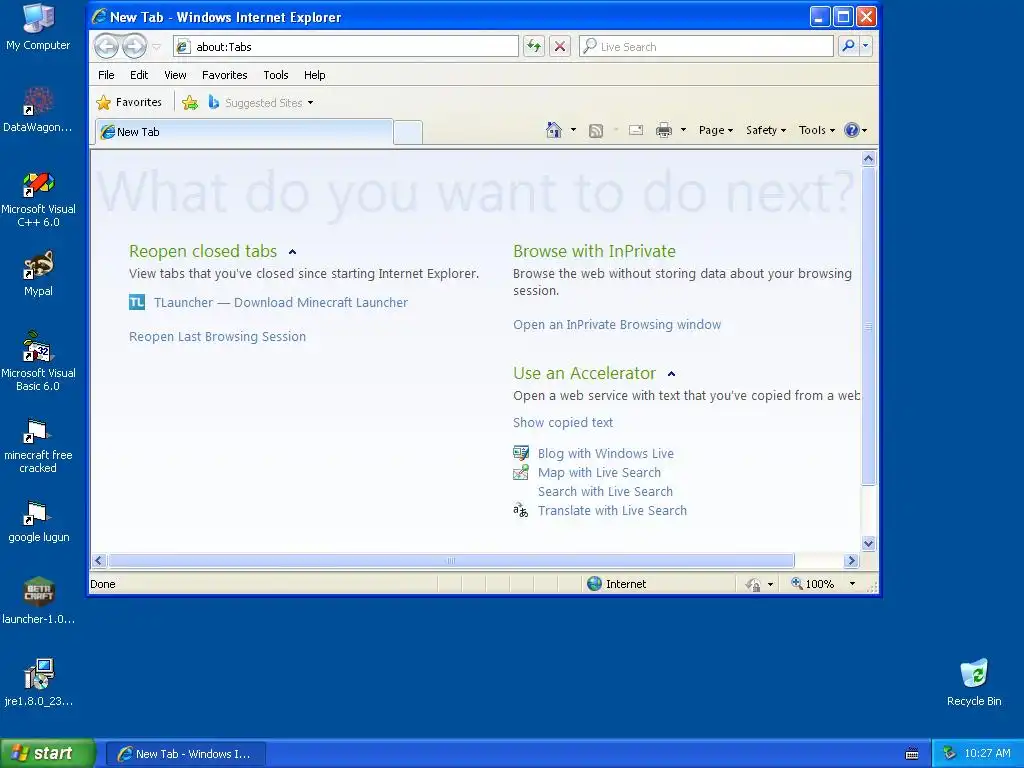This screenshot has height=768, width=1024.
Task: Open the Home button dropdown arrow
Action: (x=573, y=130)
